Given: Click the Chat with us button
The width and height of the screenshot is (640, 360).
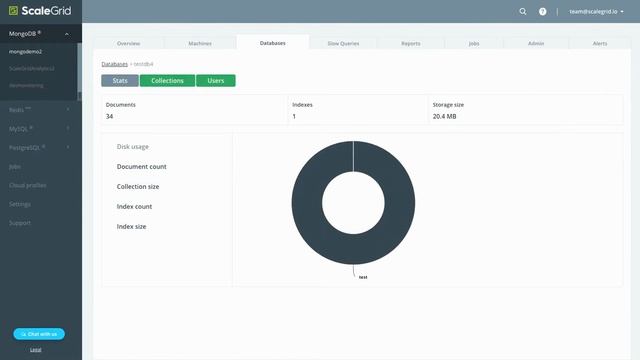Looking at the screenshot, I should [x=39, y=334].
